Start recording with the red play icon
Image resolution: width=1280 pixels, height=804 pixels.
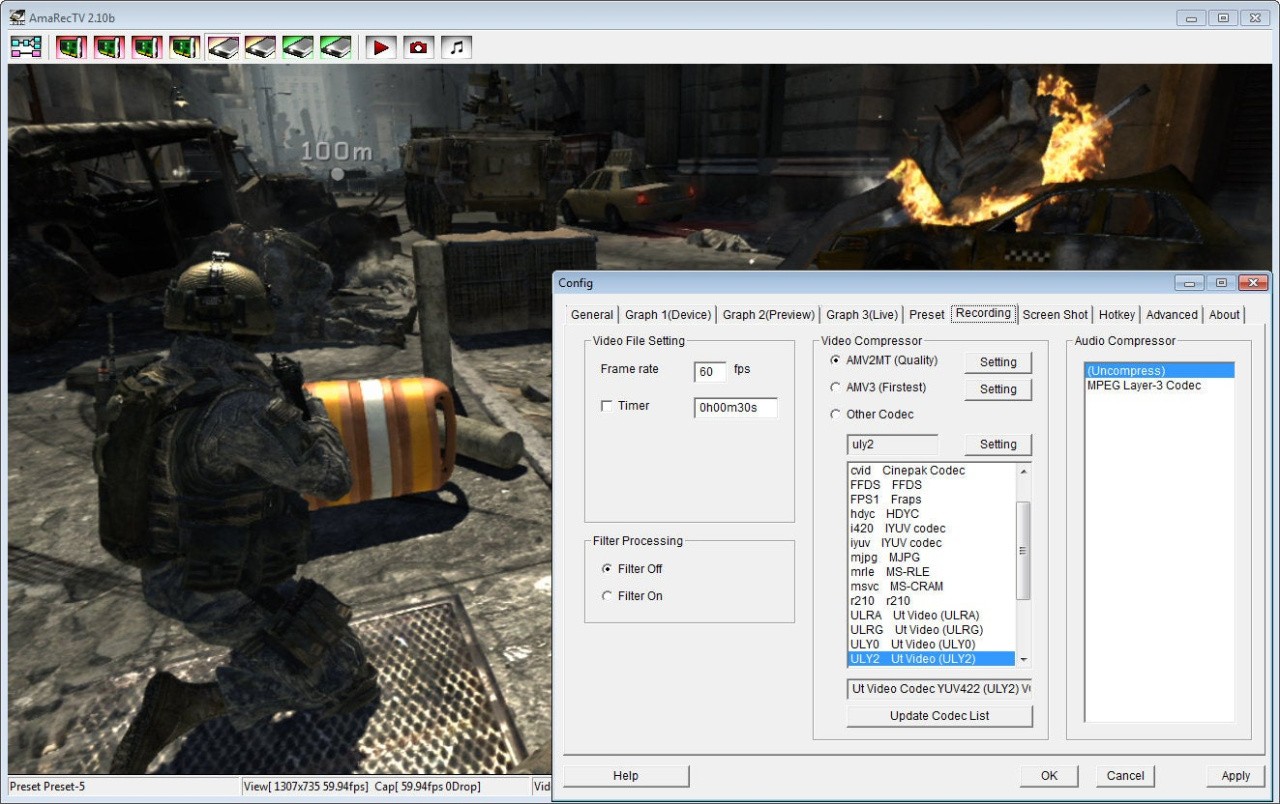pyautogui.click(x=381, y=47)
